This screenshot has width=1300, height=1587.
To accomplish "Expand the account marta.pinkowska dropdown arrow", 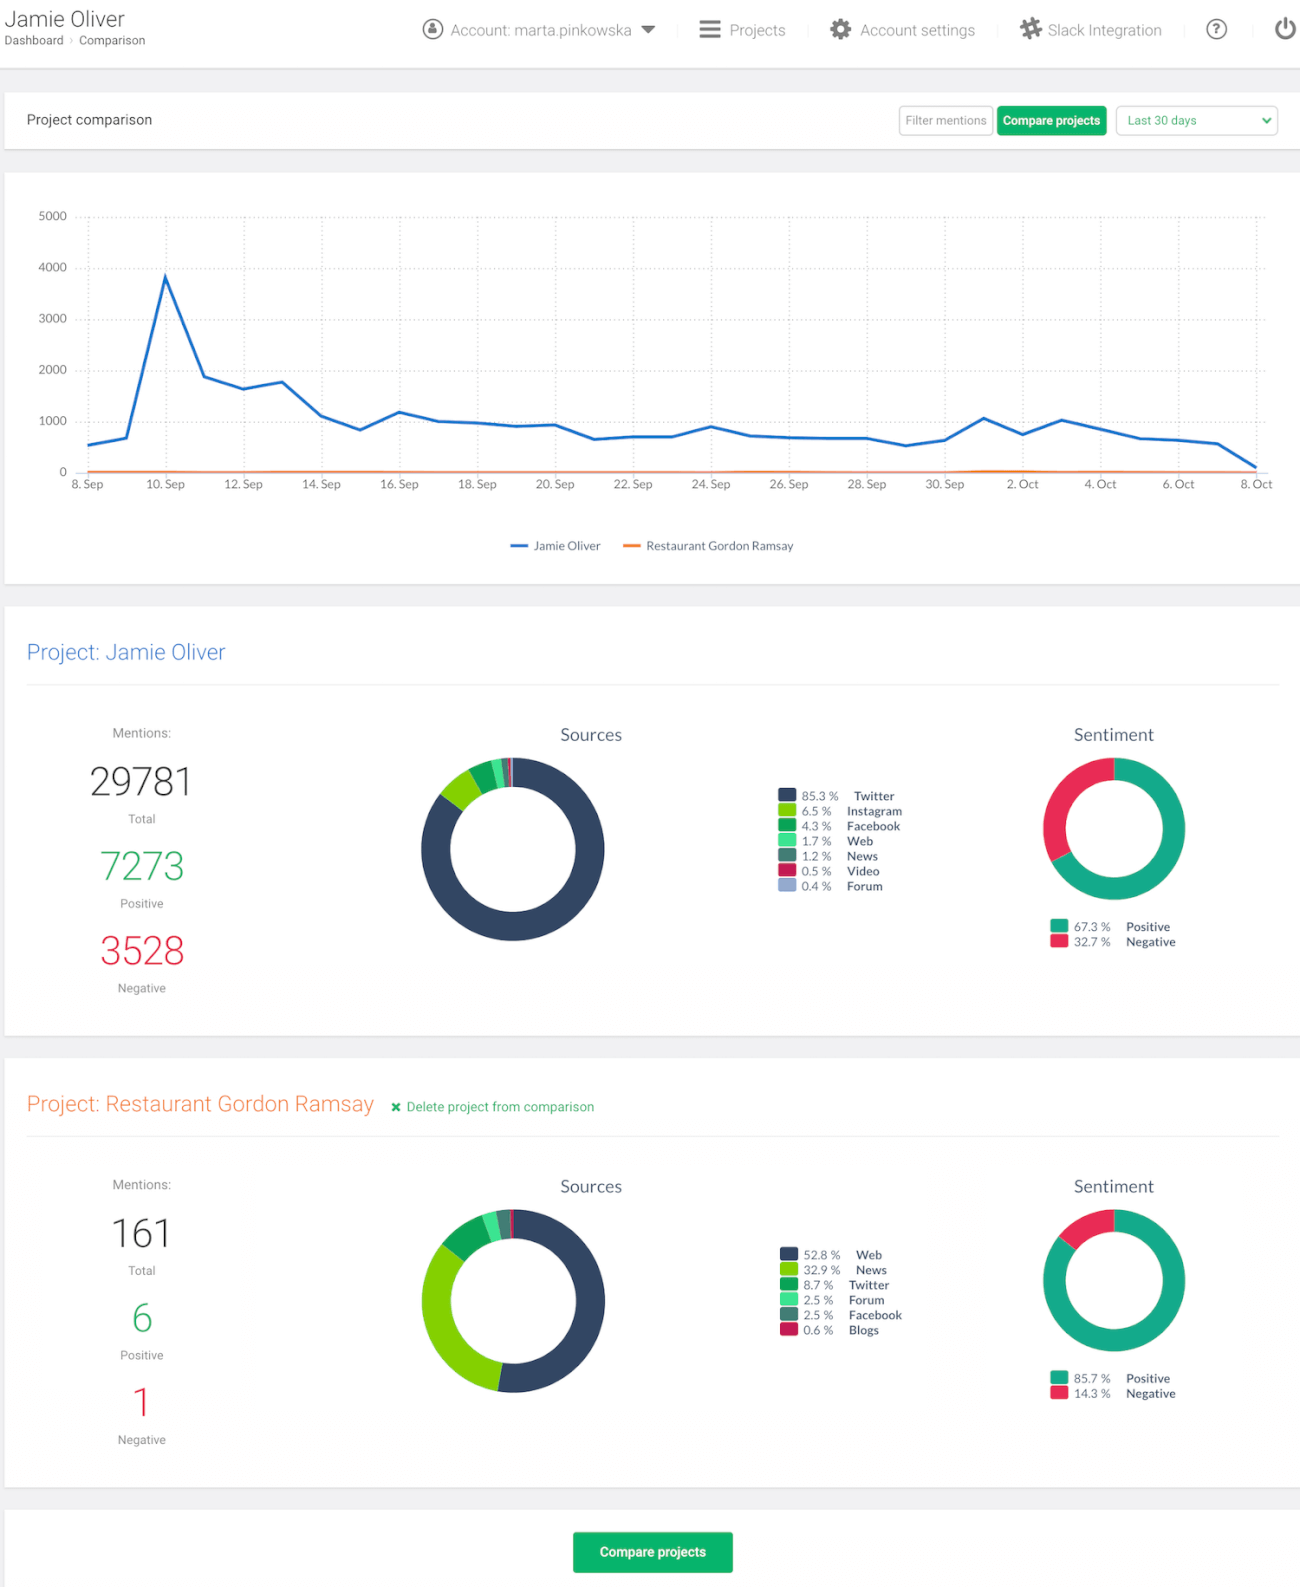I will tap(648, 30).
